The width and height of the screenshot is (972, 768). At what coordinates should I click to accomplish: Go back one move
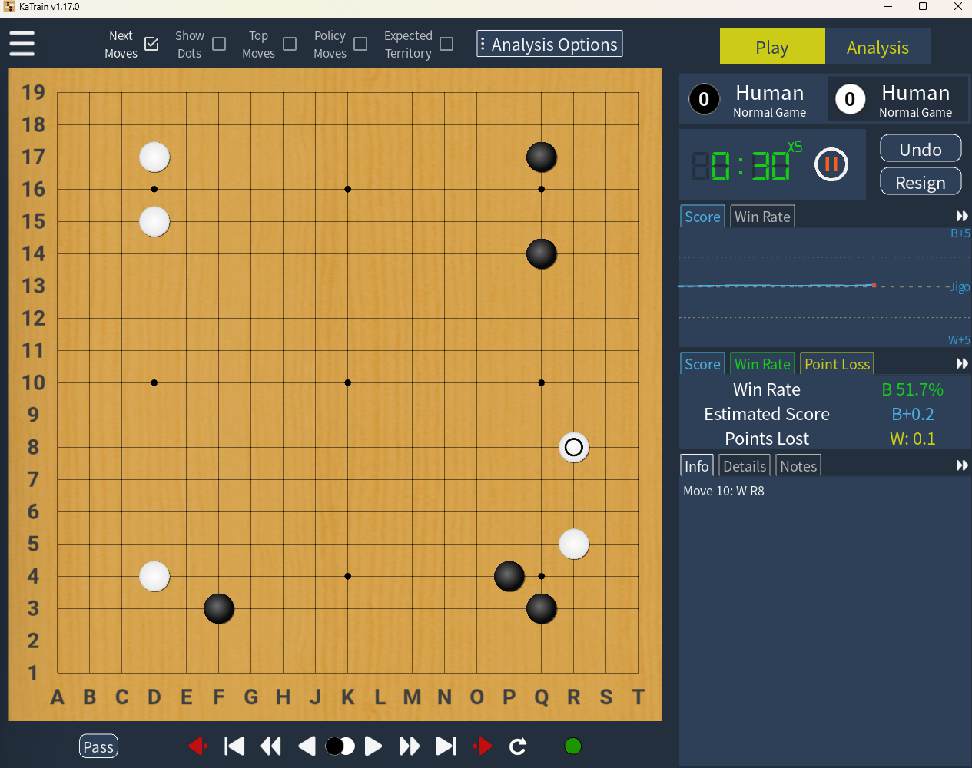coord(308,746)
